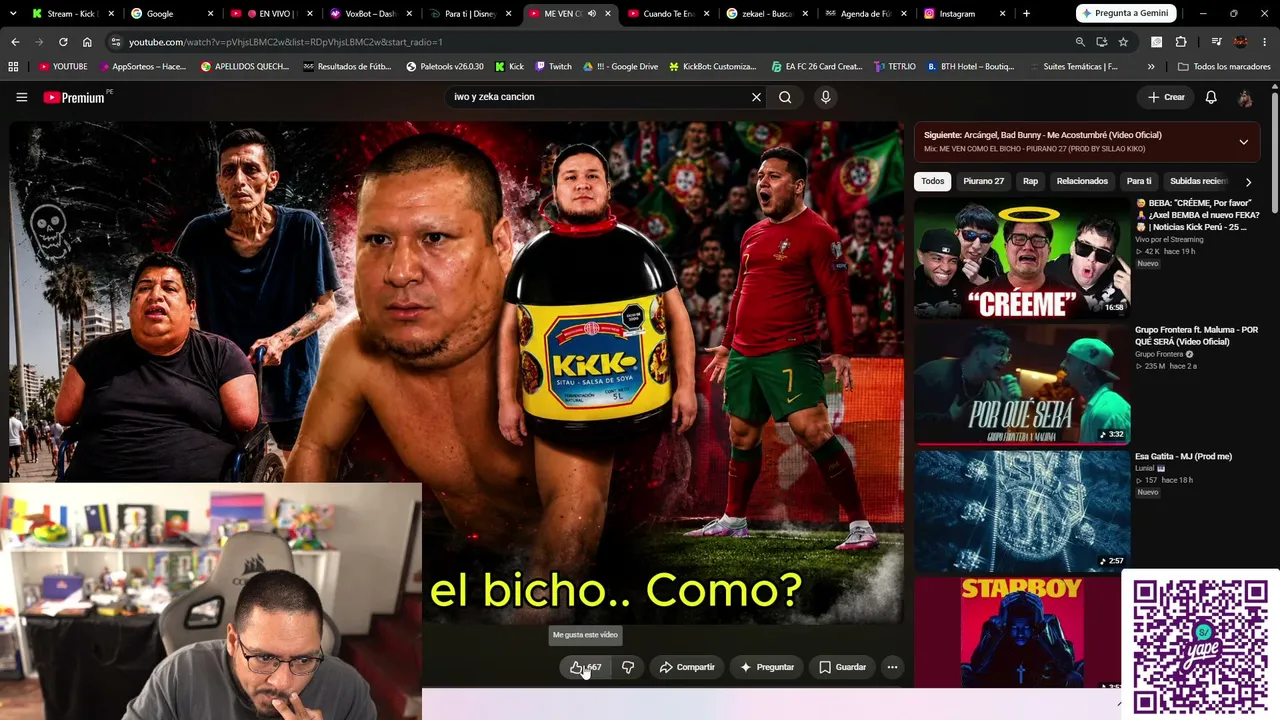Bookmark this page with the star icon
Viewport: 1280px width, 720px height.
(x=1123, y=42)
